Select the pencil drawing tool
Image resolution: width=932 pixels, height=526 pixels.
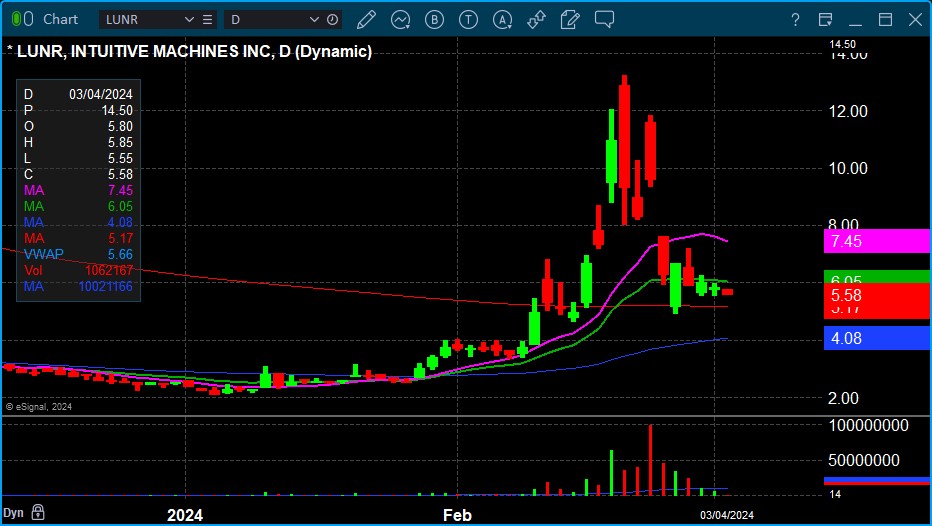[366, 20]
